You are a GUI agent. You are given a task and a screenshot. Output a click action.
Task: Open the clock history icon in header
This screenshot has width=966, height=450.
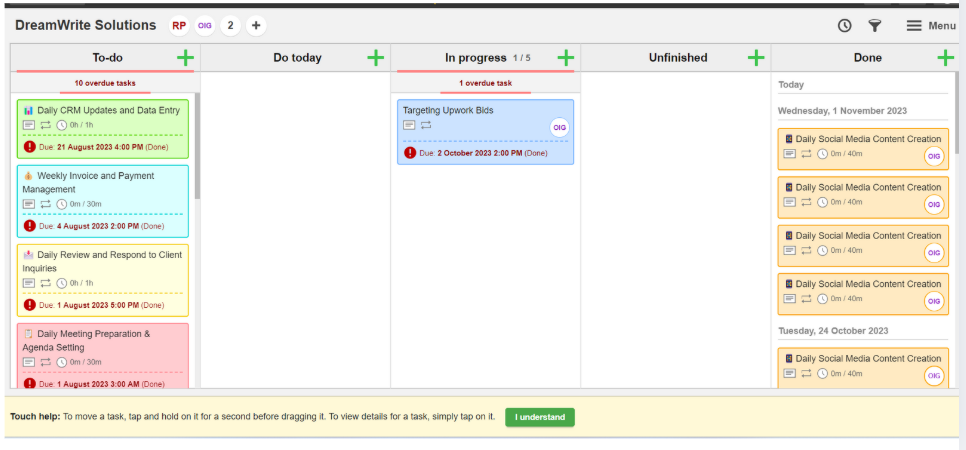pos(845,26)
